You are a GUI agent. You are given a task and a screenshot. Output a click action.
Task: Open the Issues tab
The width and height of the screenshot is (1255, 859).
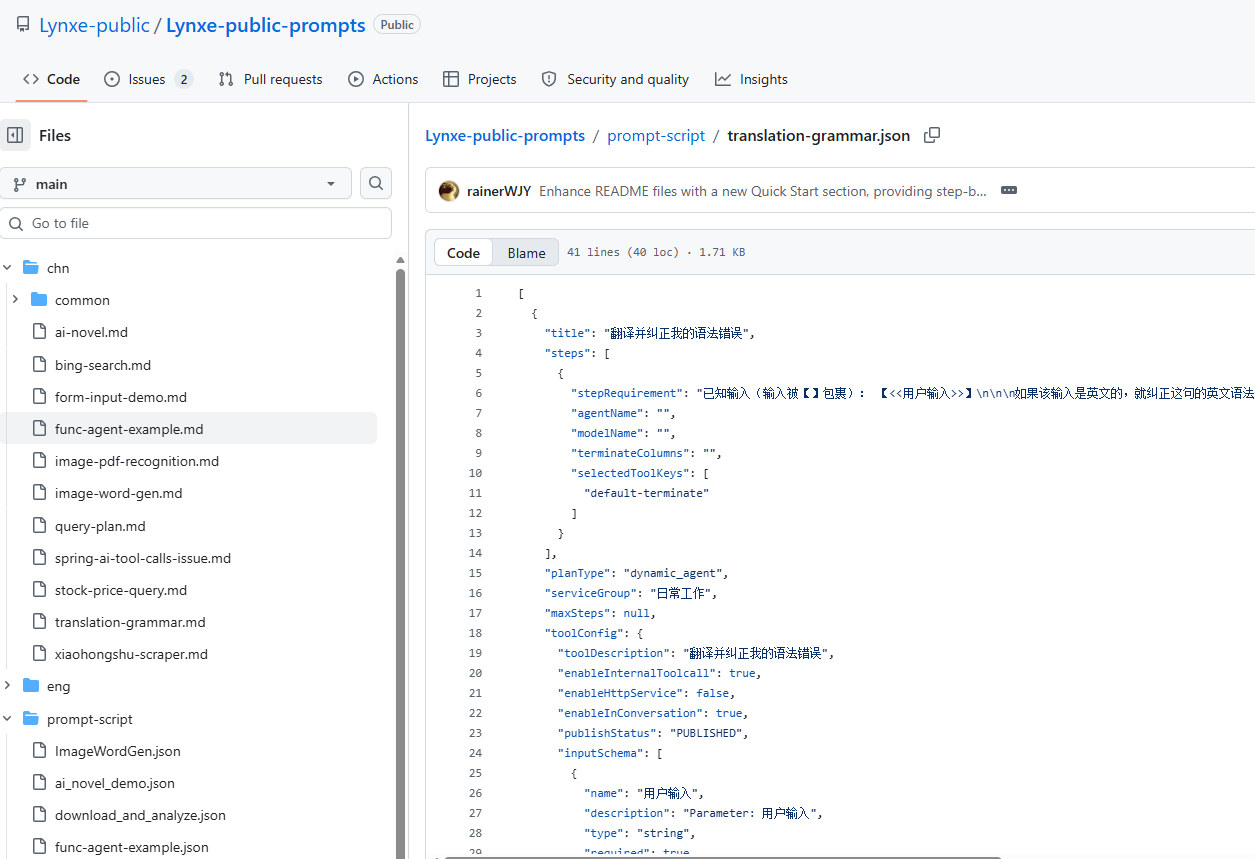coord(147,79)
